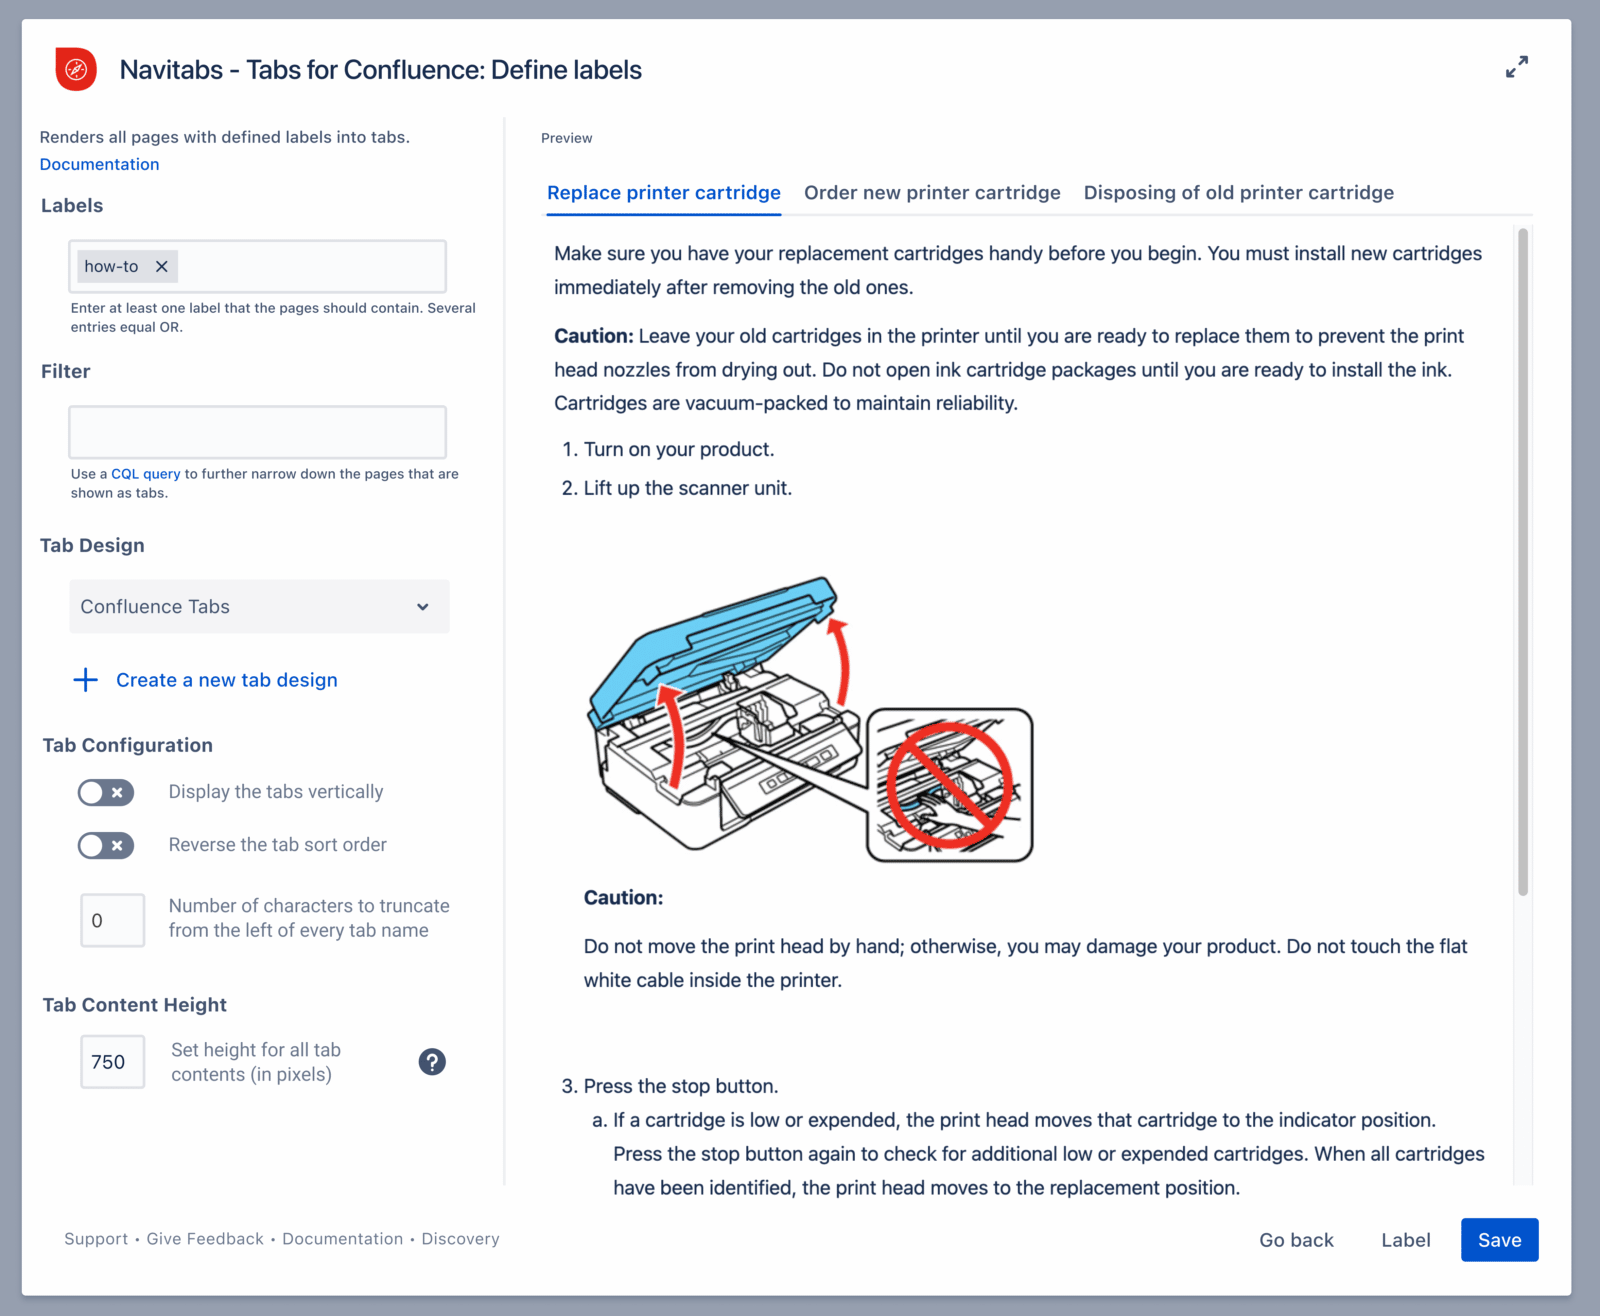Switch to the Order new printer cartridge tab
The height and width of the screenshot is (1316, 1600).
pos(931,192)
